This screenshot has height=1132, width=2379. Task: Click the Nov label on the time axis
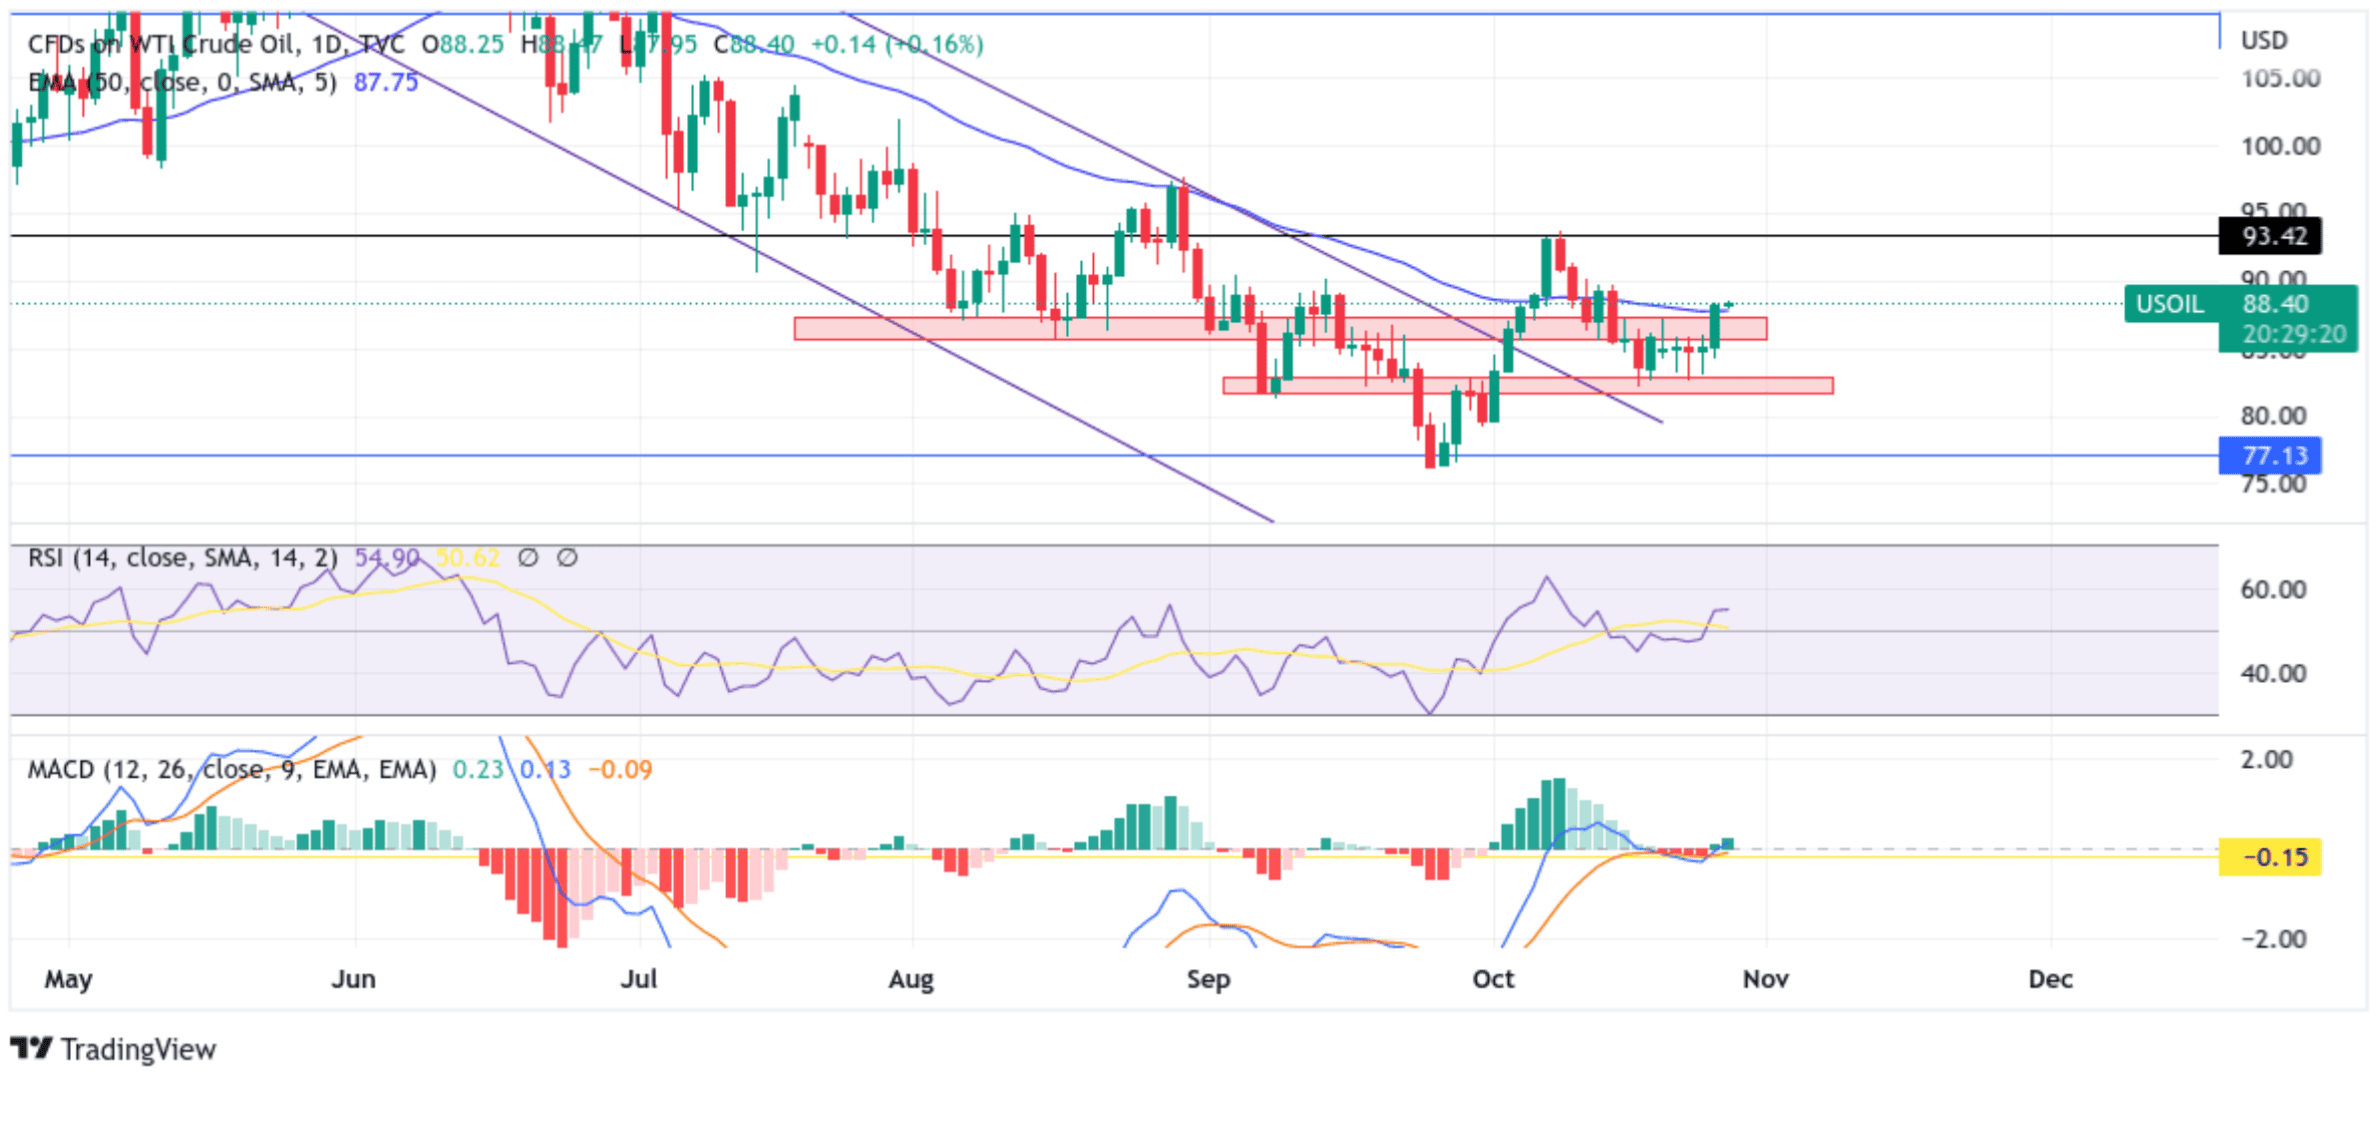[x=1766, y=979]
